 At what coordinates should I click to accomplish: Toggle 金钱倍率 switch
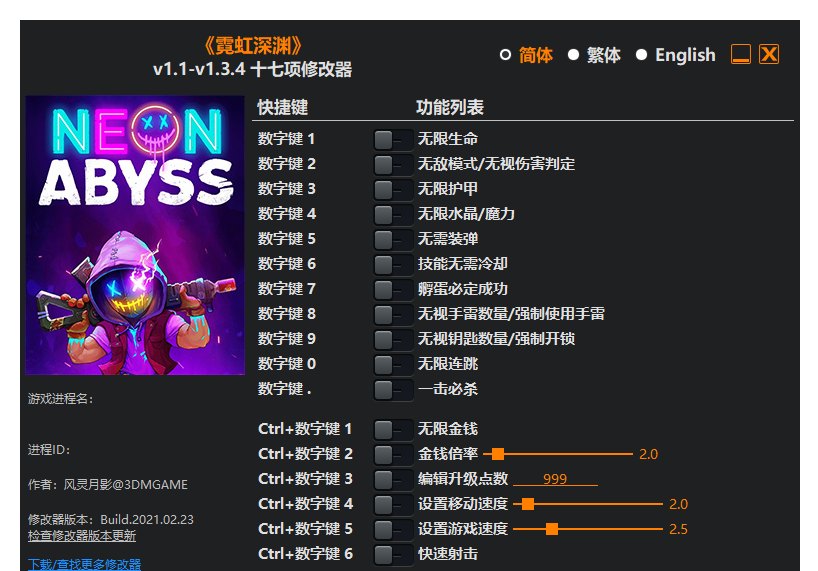[393, 455]
